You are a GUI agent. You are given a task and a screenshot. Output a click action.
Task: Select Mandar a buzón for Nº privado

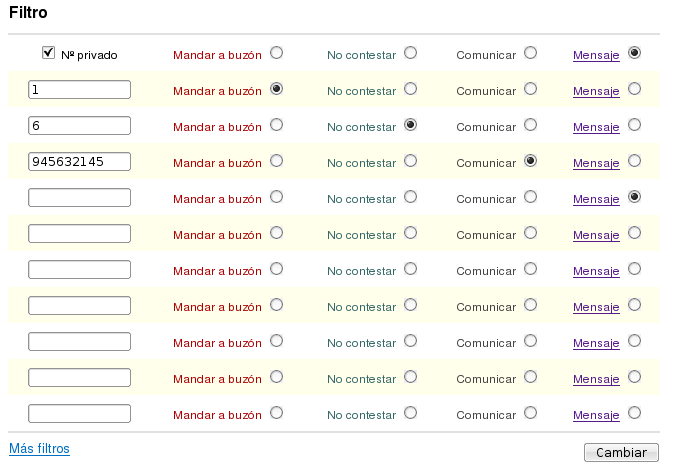[276, 52]
